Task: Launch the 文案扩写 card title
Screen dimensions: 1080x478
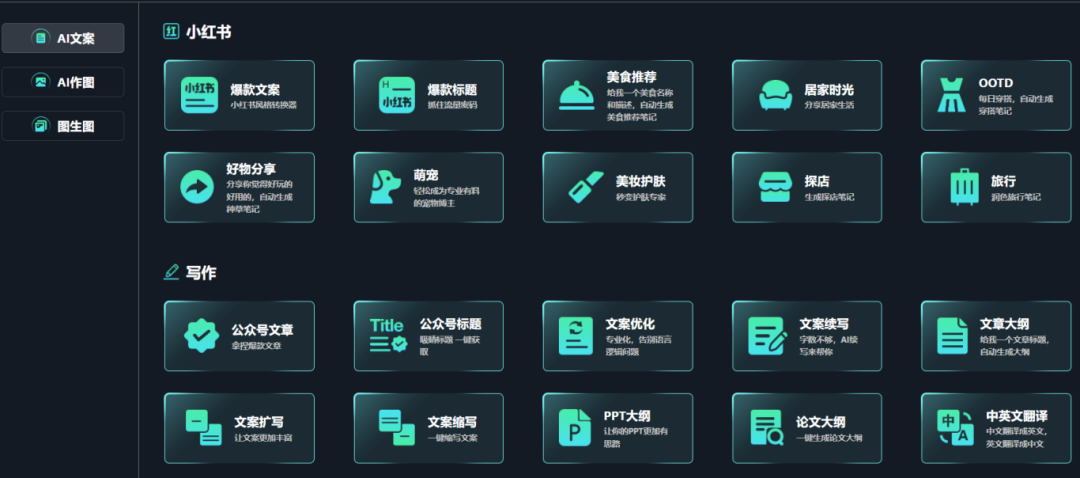Action: point(259,422)
